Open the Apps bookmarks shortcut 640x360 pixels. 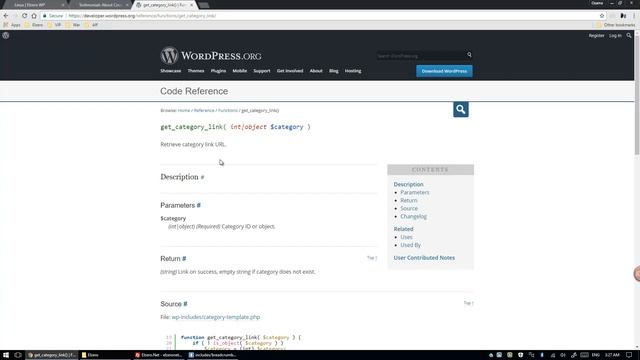coord(12,25)
